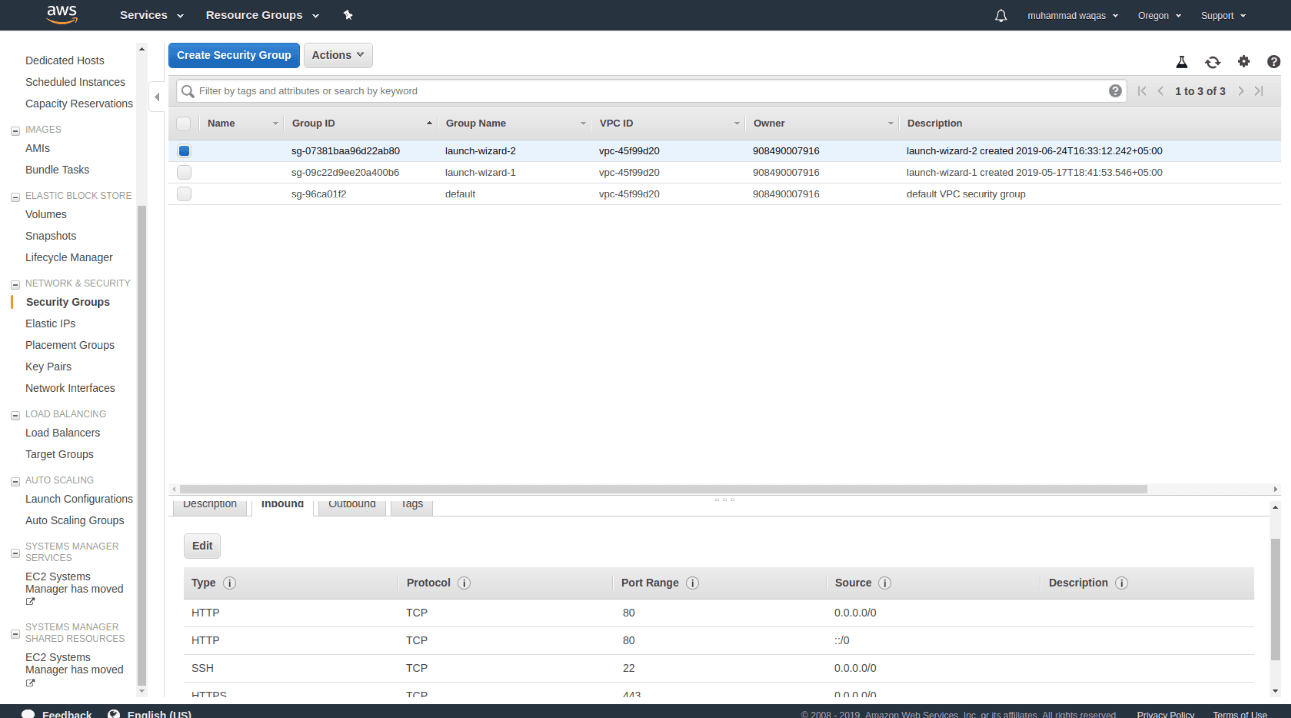1291x718 pixels.
Task: Open the Actions dropdown
Action: [x=337, y=55]
